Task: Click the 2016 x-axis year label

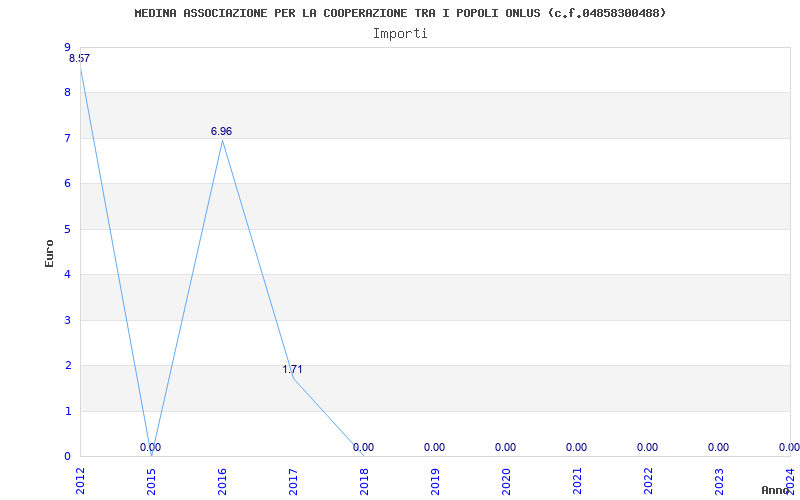Action: pyautogui.click(x=222, y=480)
